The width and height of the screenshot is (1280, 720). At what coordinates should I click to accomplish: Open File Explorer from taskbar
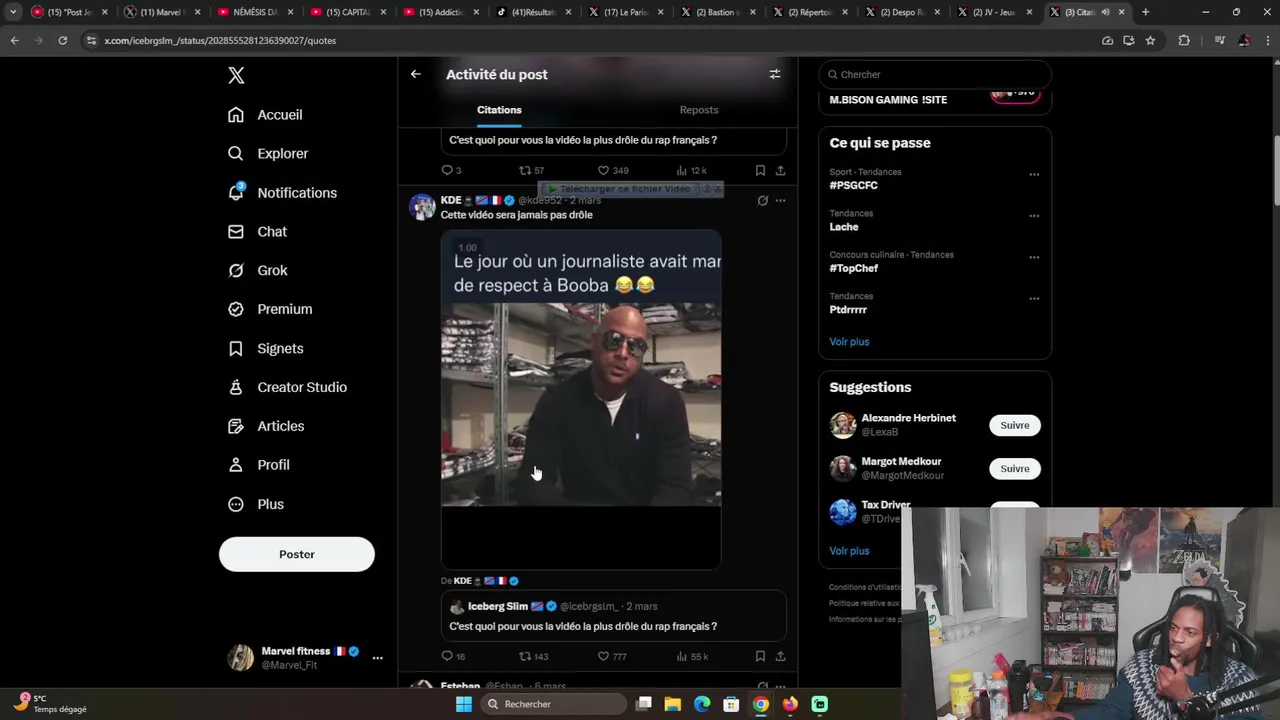click(x=673, y=704)
